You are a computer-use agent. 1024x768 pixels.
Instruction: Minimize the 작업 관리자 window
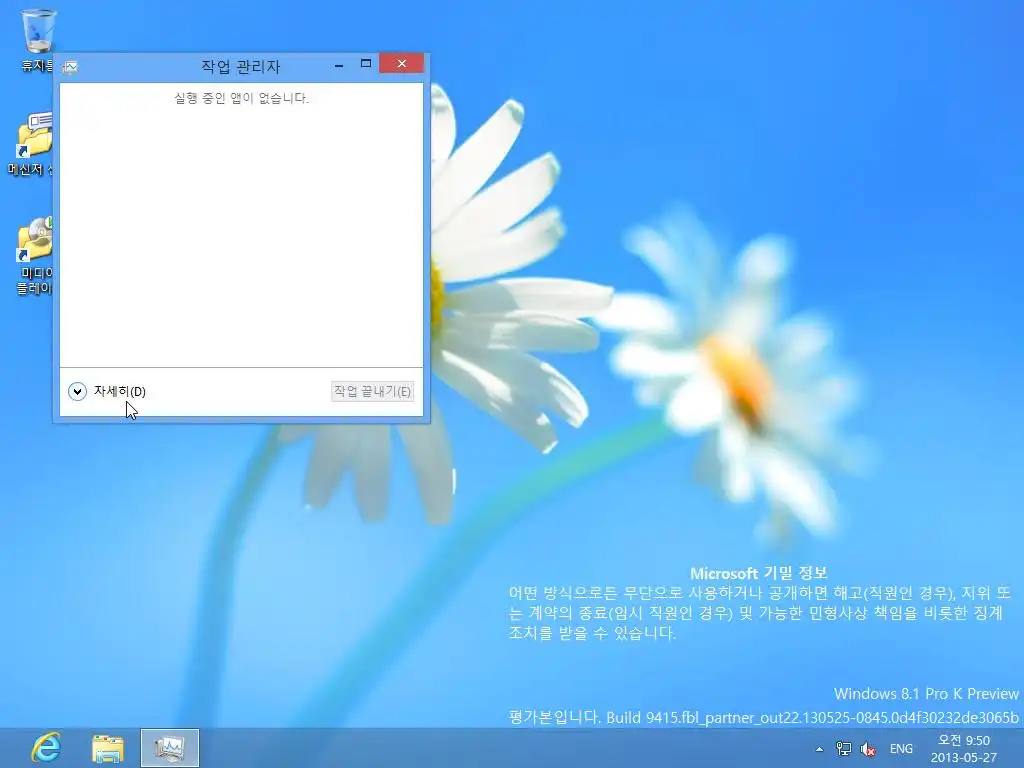point(338,65)
